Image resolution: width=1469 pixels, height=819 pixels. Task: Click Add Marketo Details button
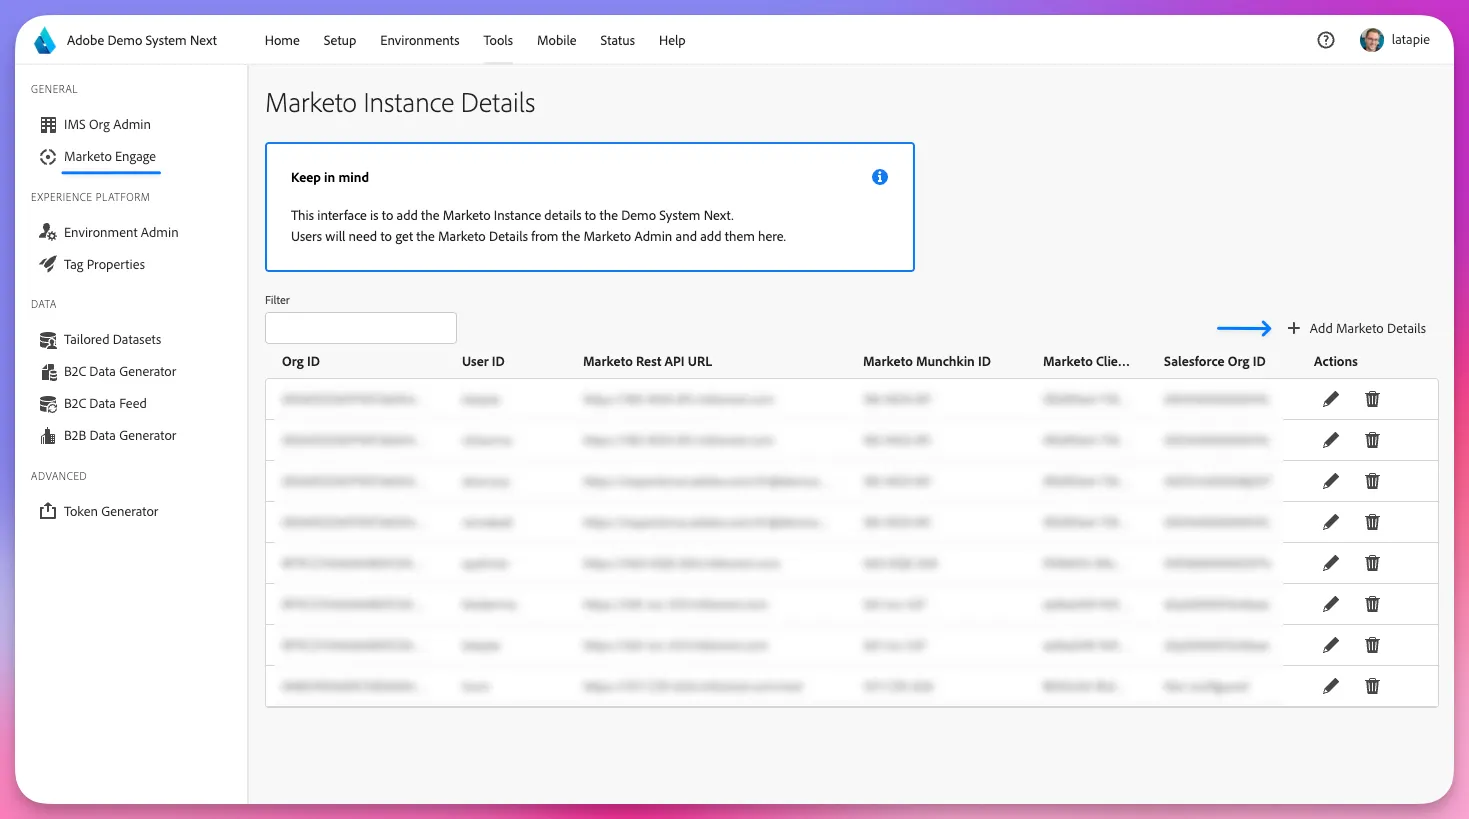coord(1357,328)
